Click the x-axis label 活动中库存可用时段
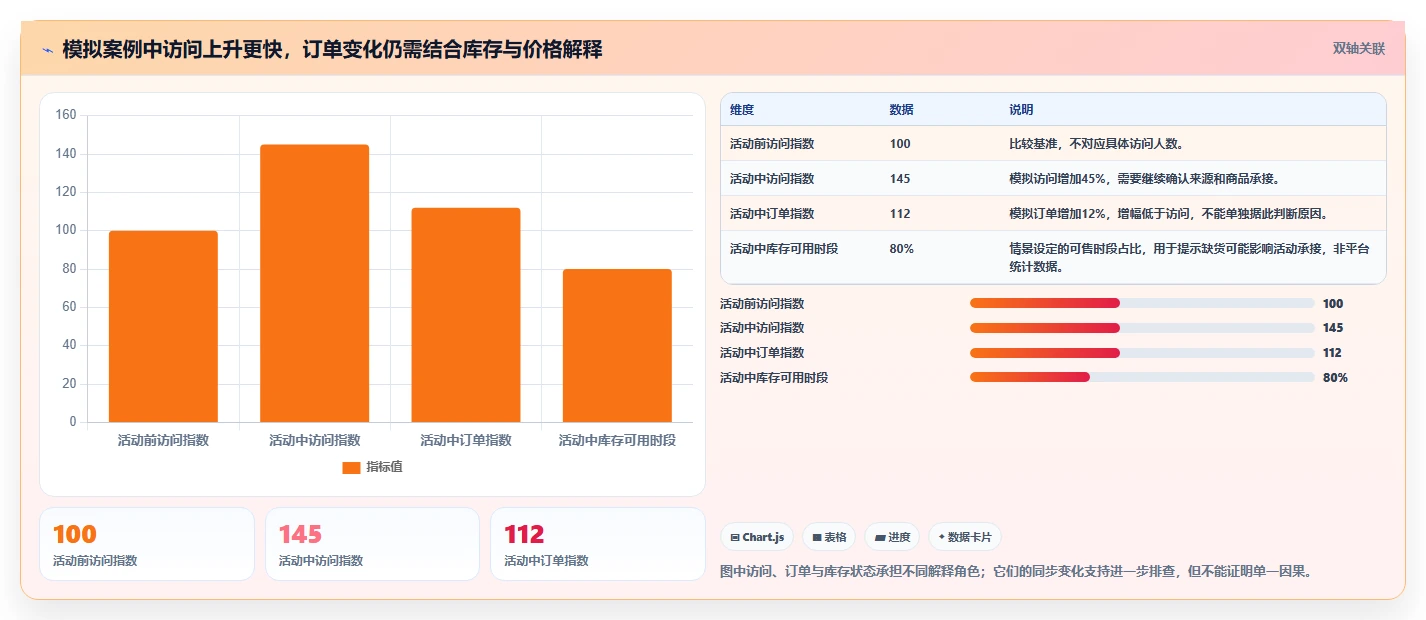 pos(617,441)
